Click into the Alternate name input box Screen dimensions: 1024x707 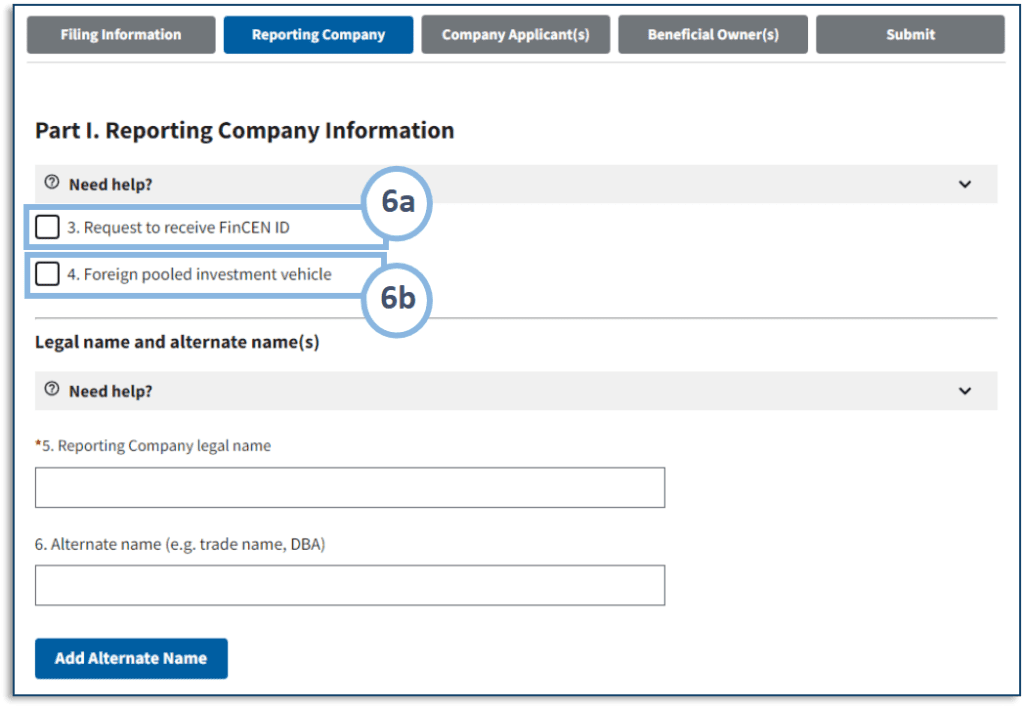[350, 585]
